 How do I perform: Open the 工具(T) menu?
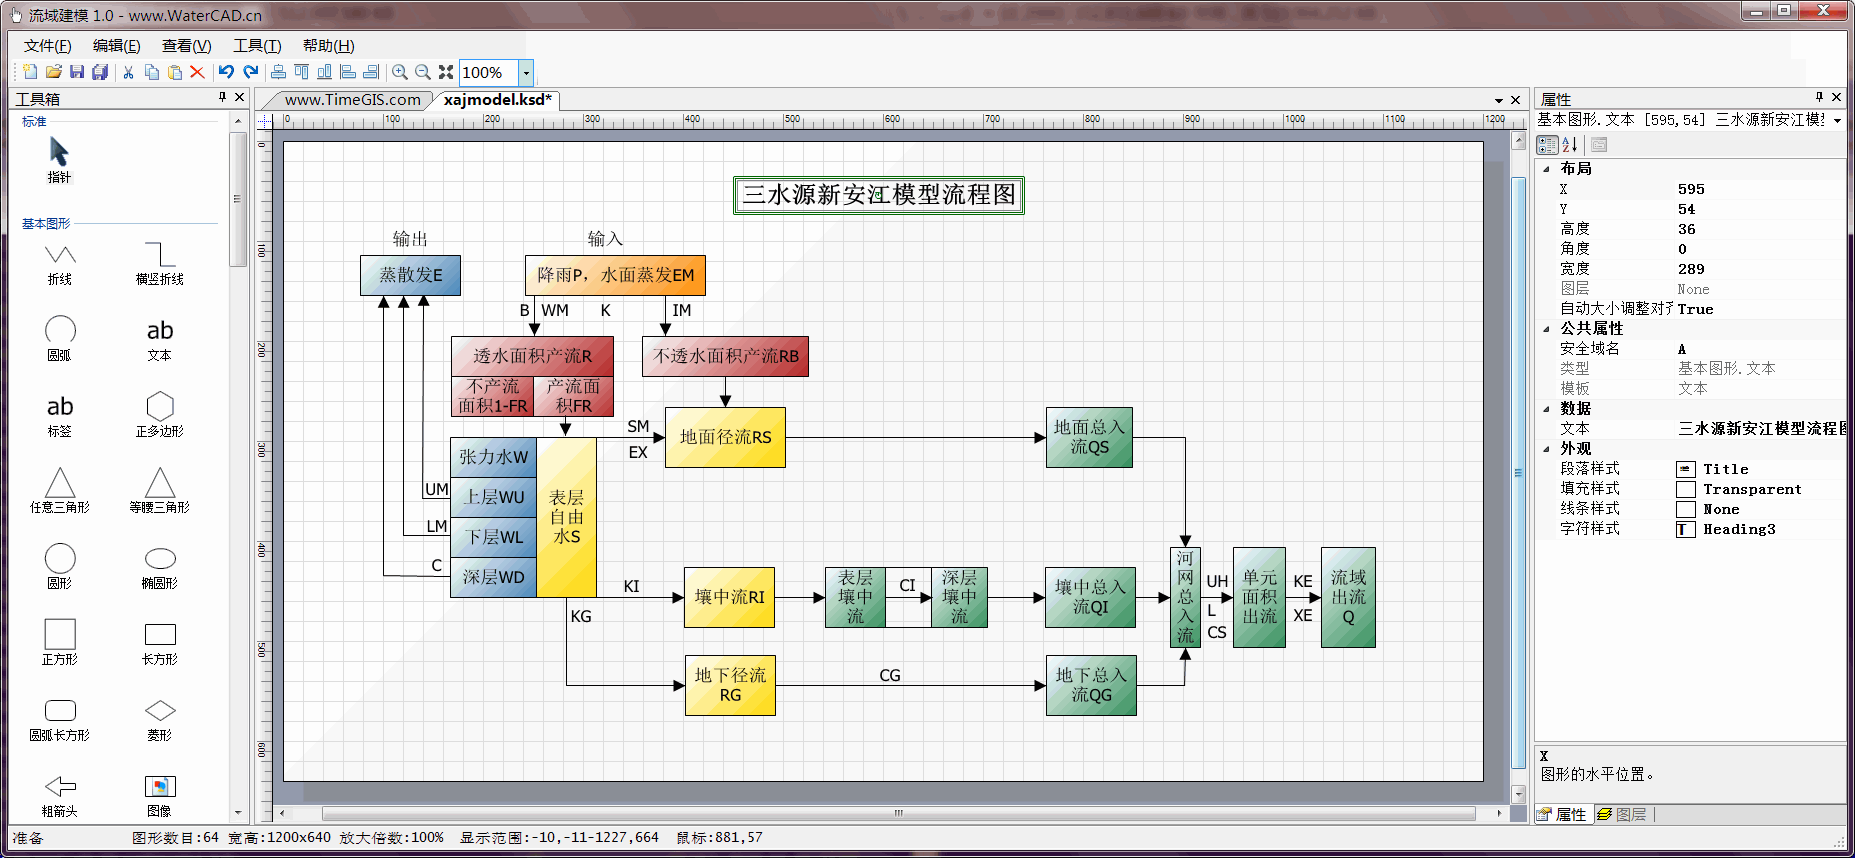tap(257, 46)
